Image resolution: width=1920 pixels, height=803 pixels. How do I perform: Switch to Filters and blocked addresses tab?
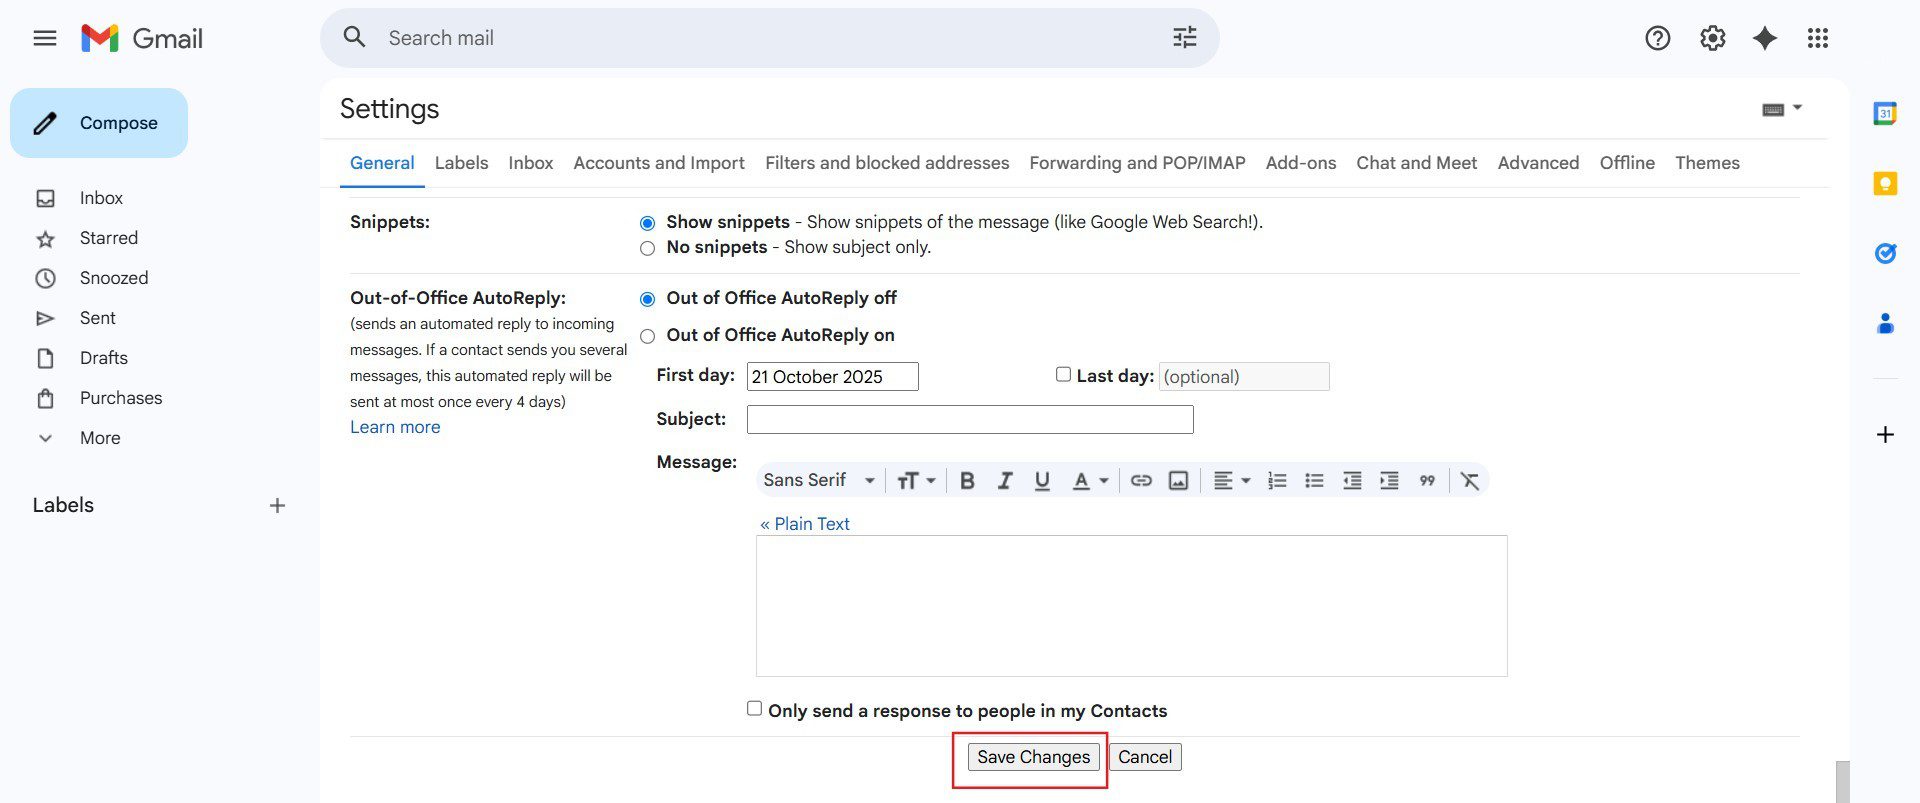(x=886, y=163)
